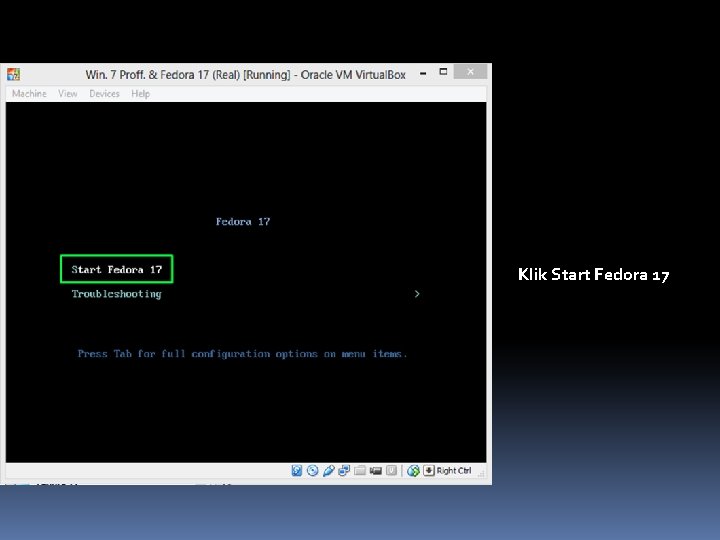Click the VirtualBox window title text
Screen dimensions: 720x540
[246, 75]
